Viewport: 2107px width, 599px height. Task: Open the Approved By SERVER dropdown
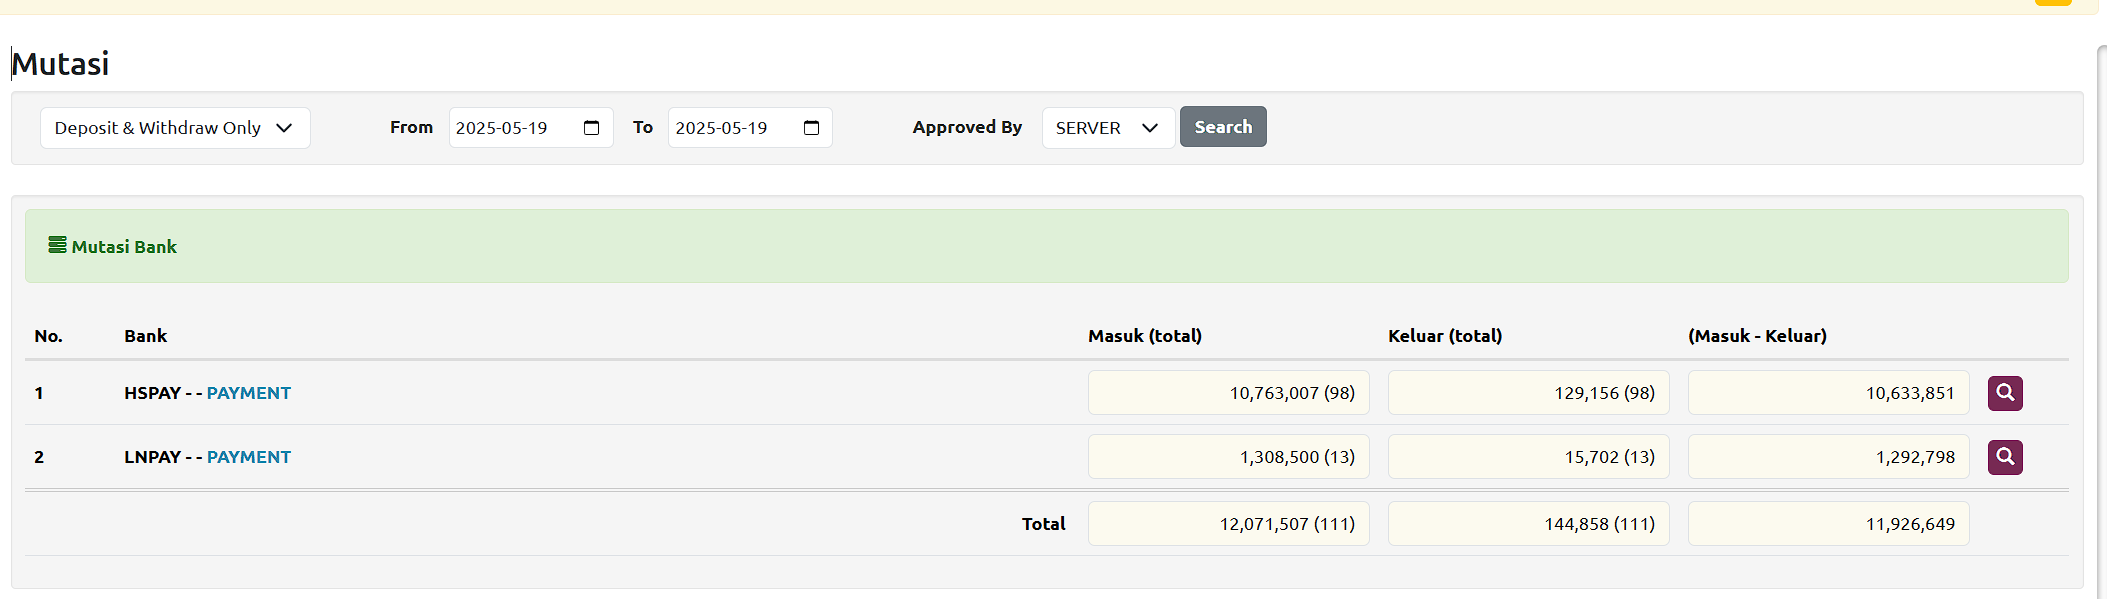[1107, 128]
